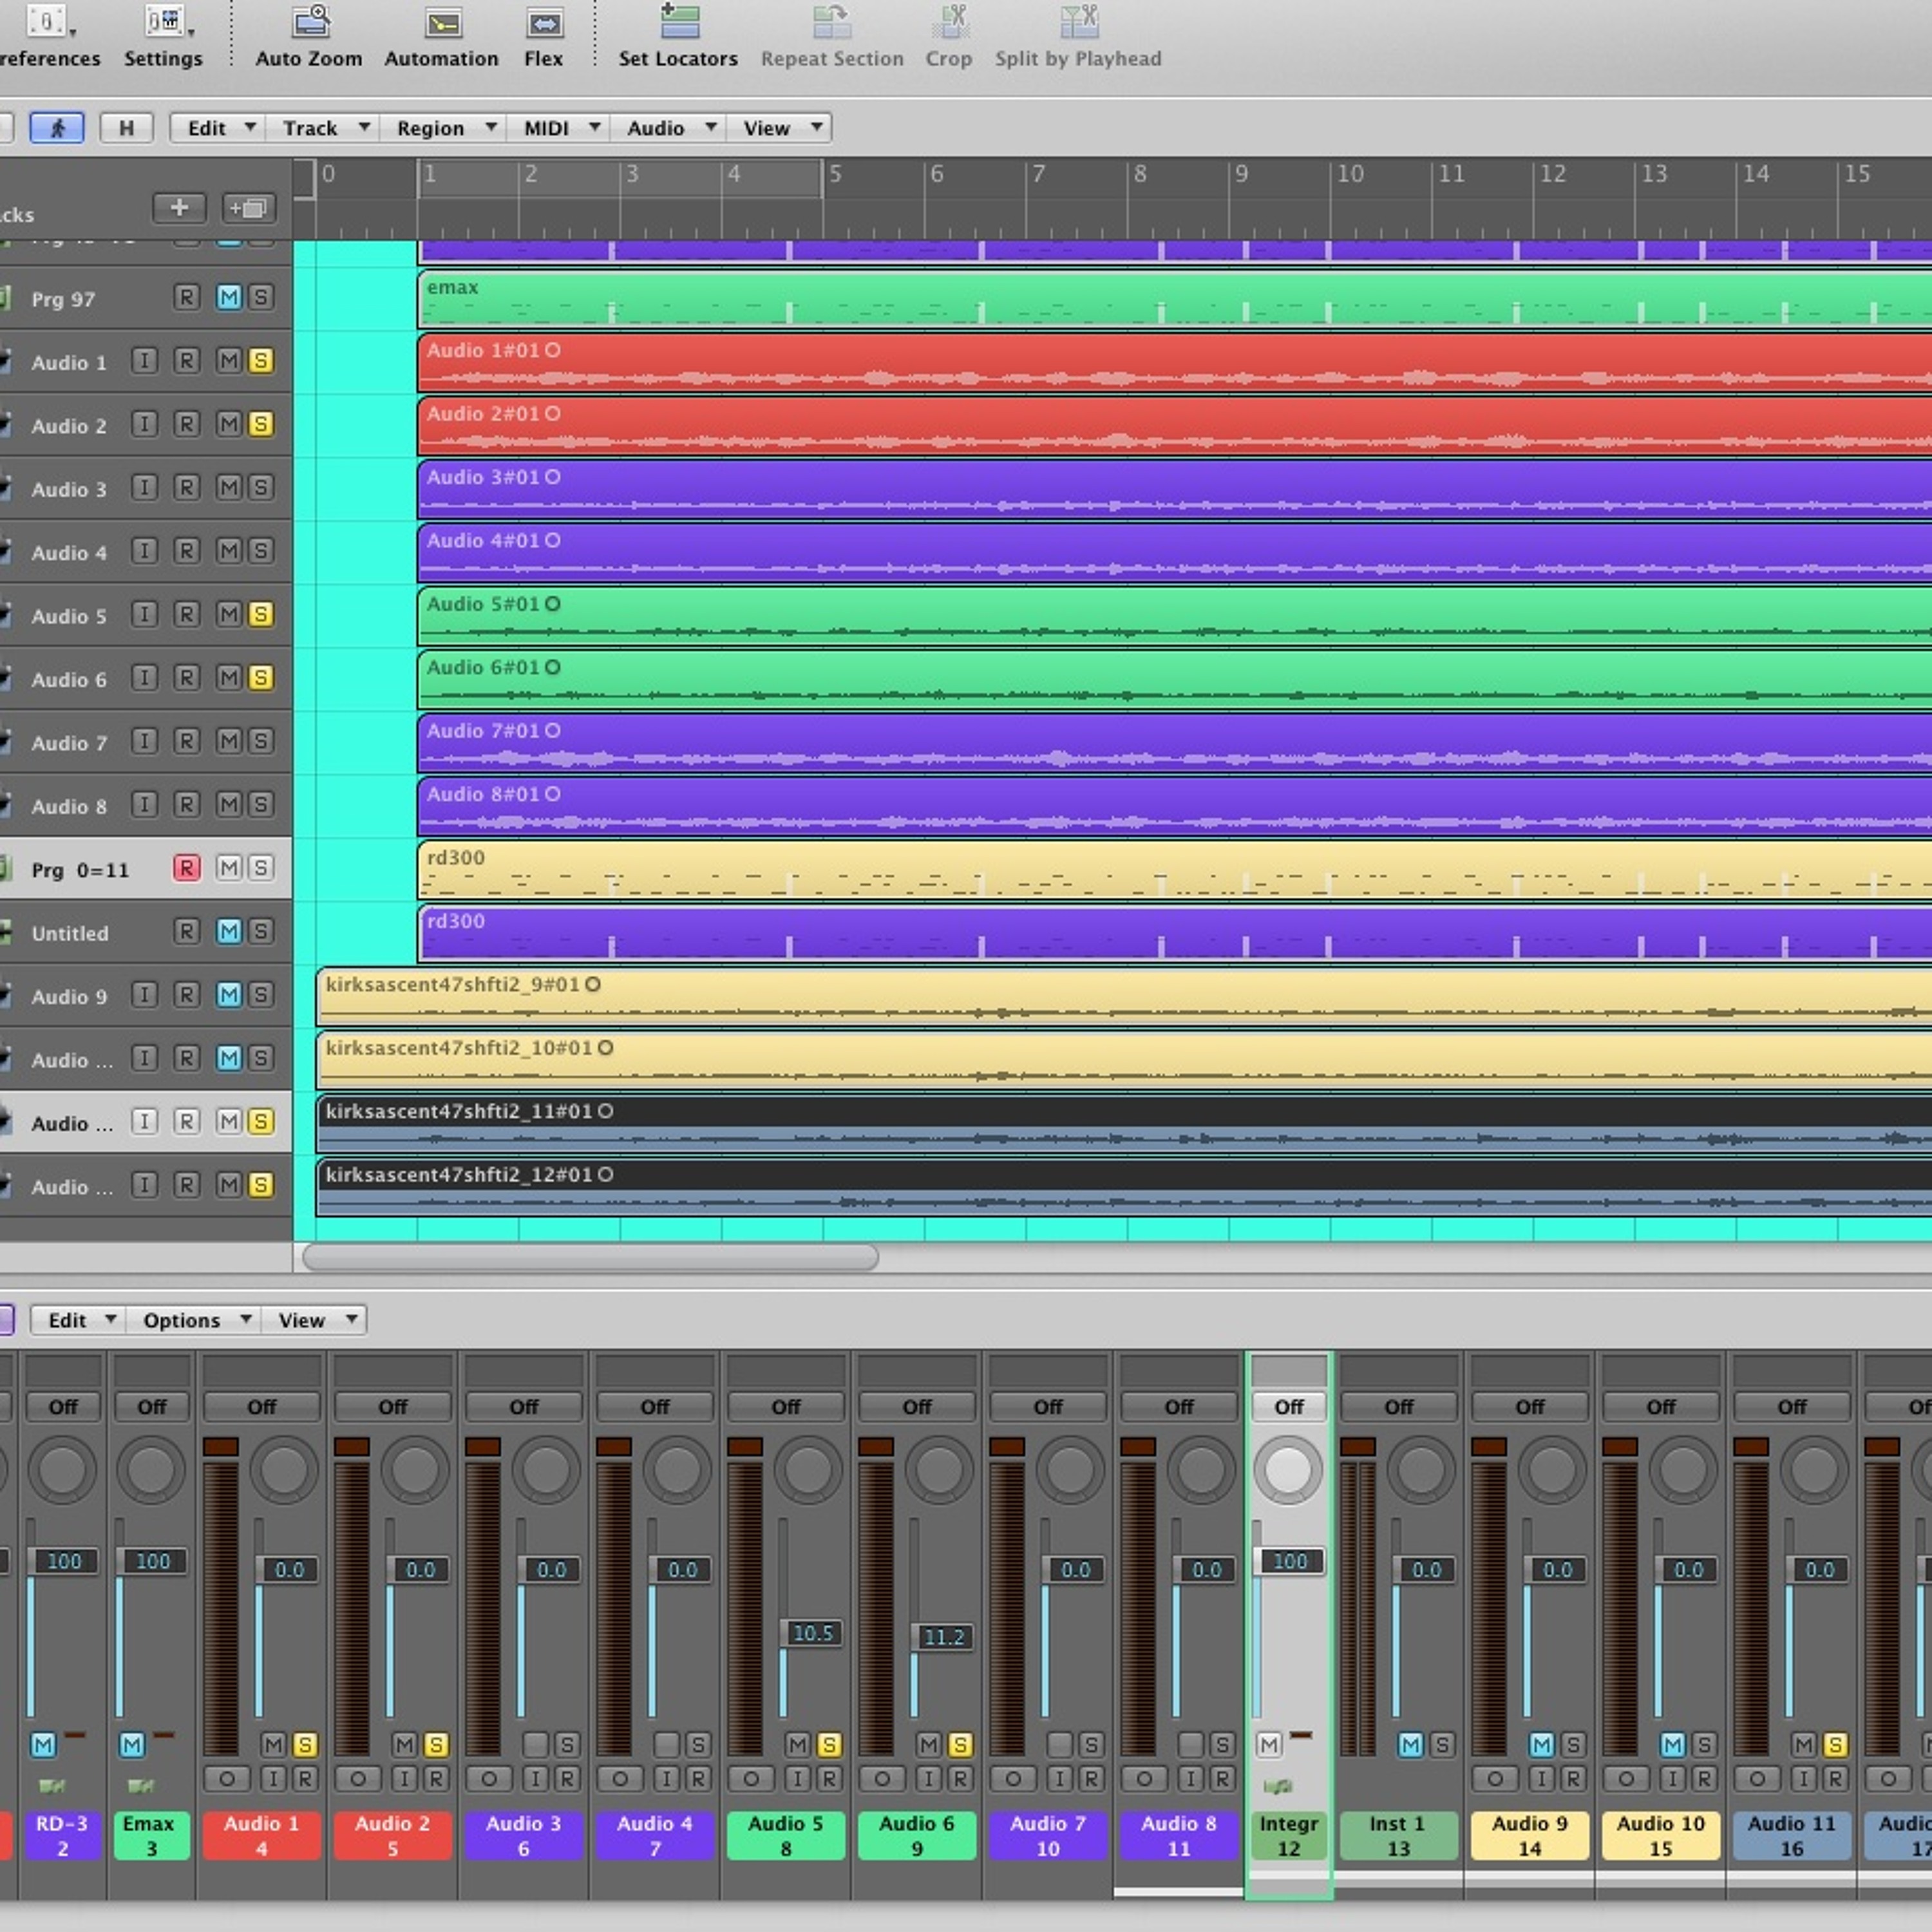Screen dimensions: 1932x1932
Task: Add a new track with plus button
Action: (x=179, y=207)
